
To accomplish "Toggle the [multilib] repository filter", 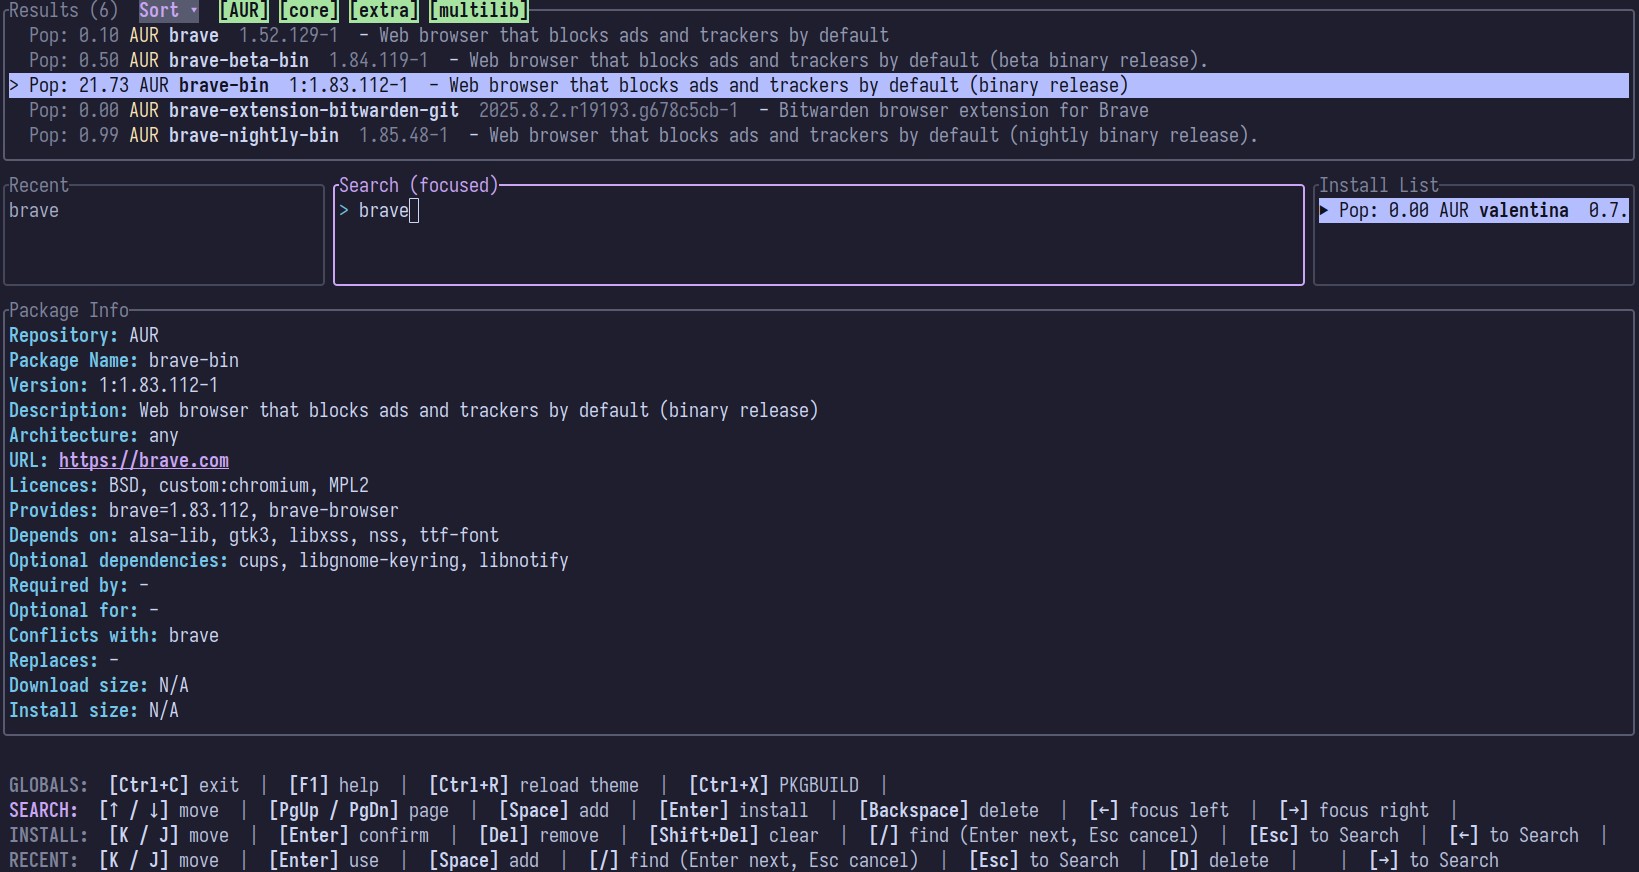I will pyautogui.click(x=478, y=10).
